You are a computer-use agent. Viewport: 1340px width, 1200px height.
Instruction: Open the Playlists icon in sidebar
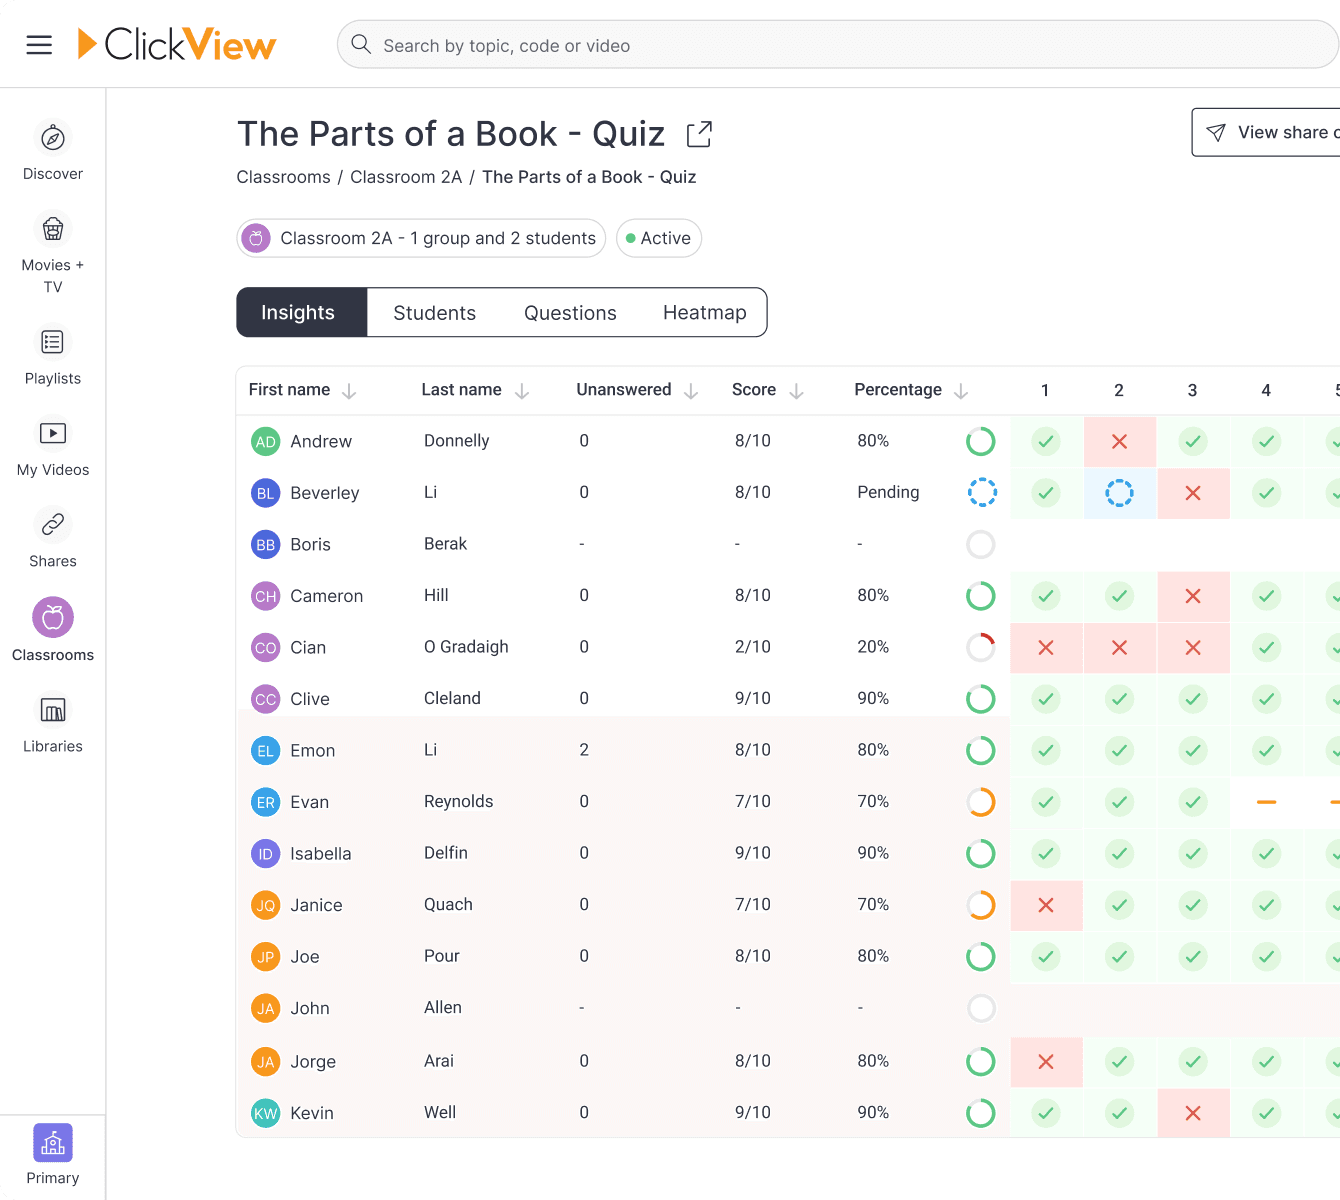(53, 342)
